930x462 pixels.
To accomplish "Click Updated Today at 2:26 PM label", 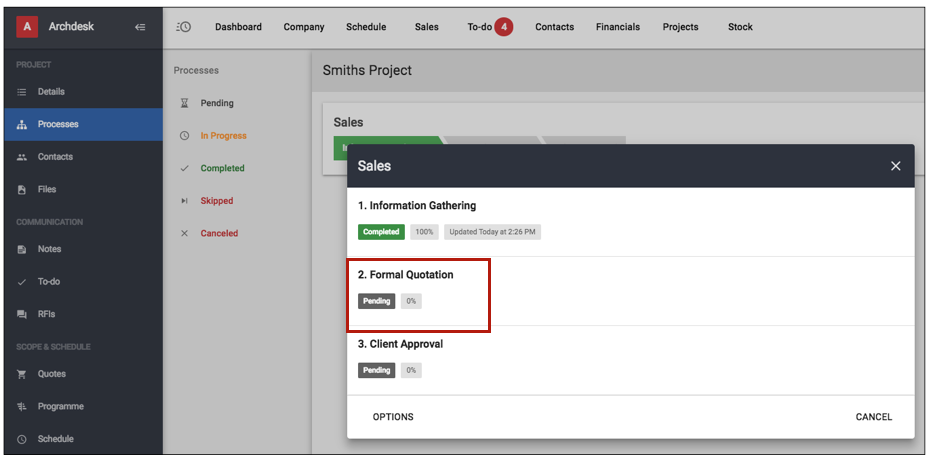I will [492, 232].
